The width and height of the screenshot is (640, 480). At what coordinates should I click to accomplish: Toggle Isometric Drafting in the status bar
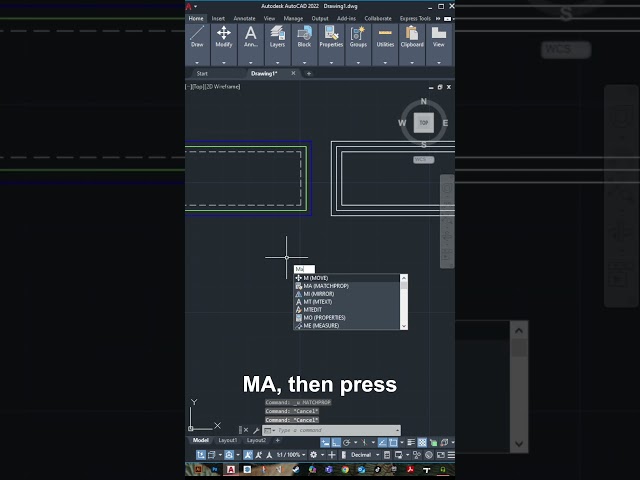364,442
